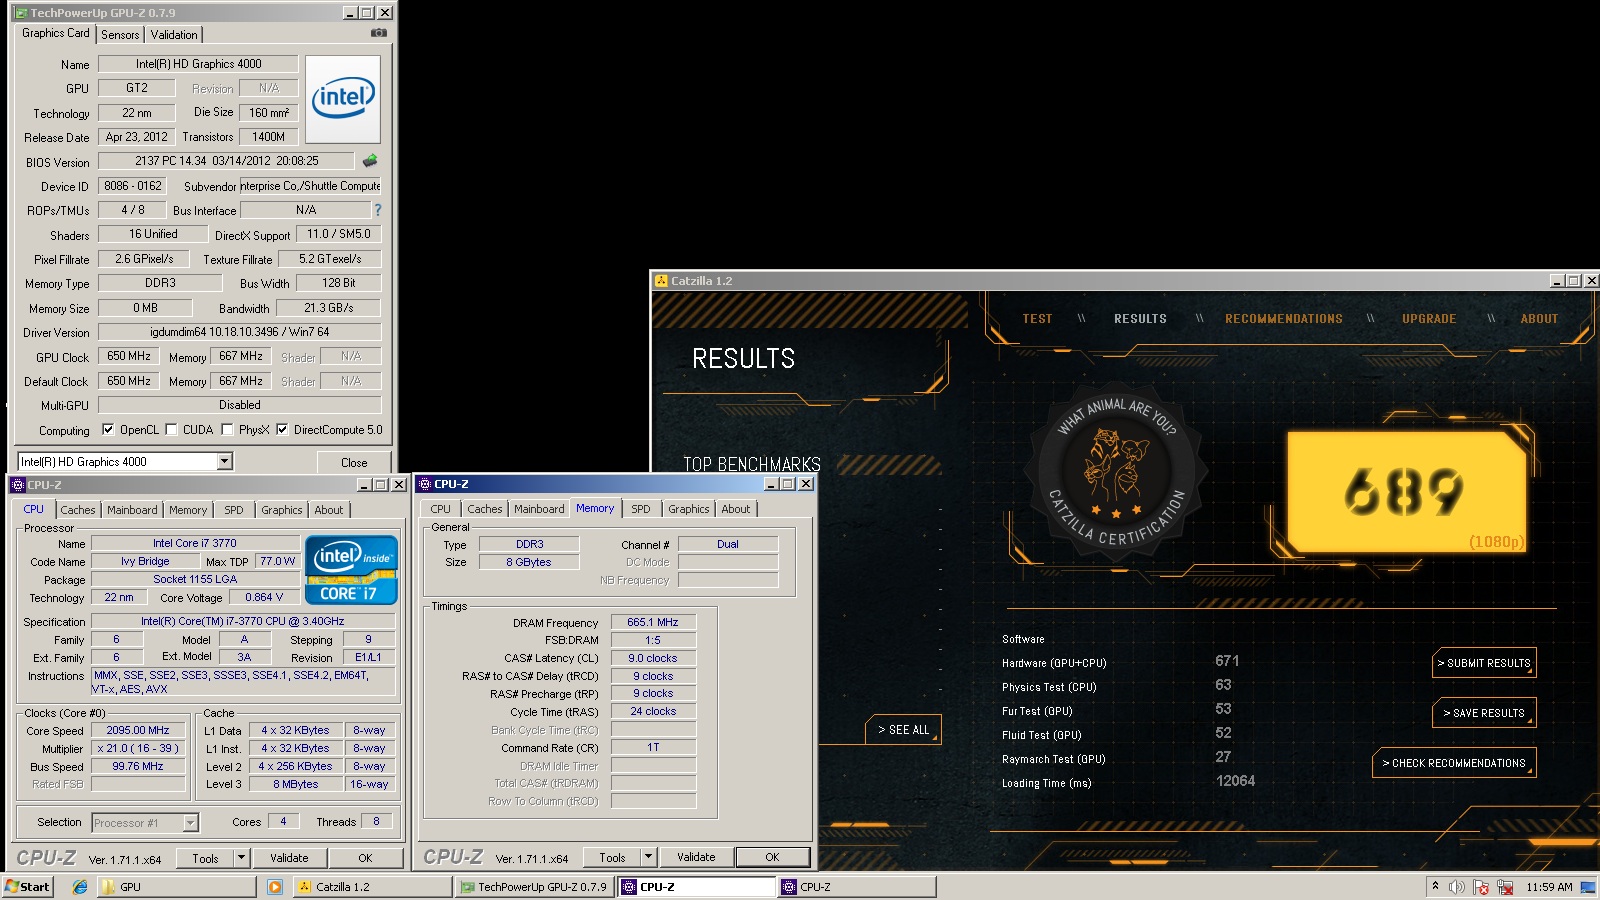Image resolution: width=1600 pixels, height=900 pixels.
Task: Click Validate in Memory CPU-Z window
Action: 696,857
